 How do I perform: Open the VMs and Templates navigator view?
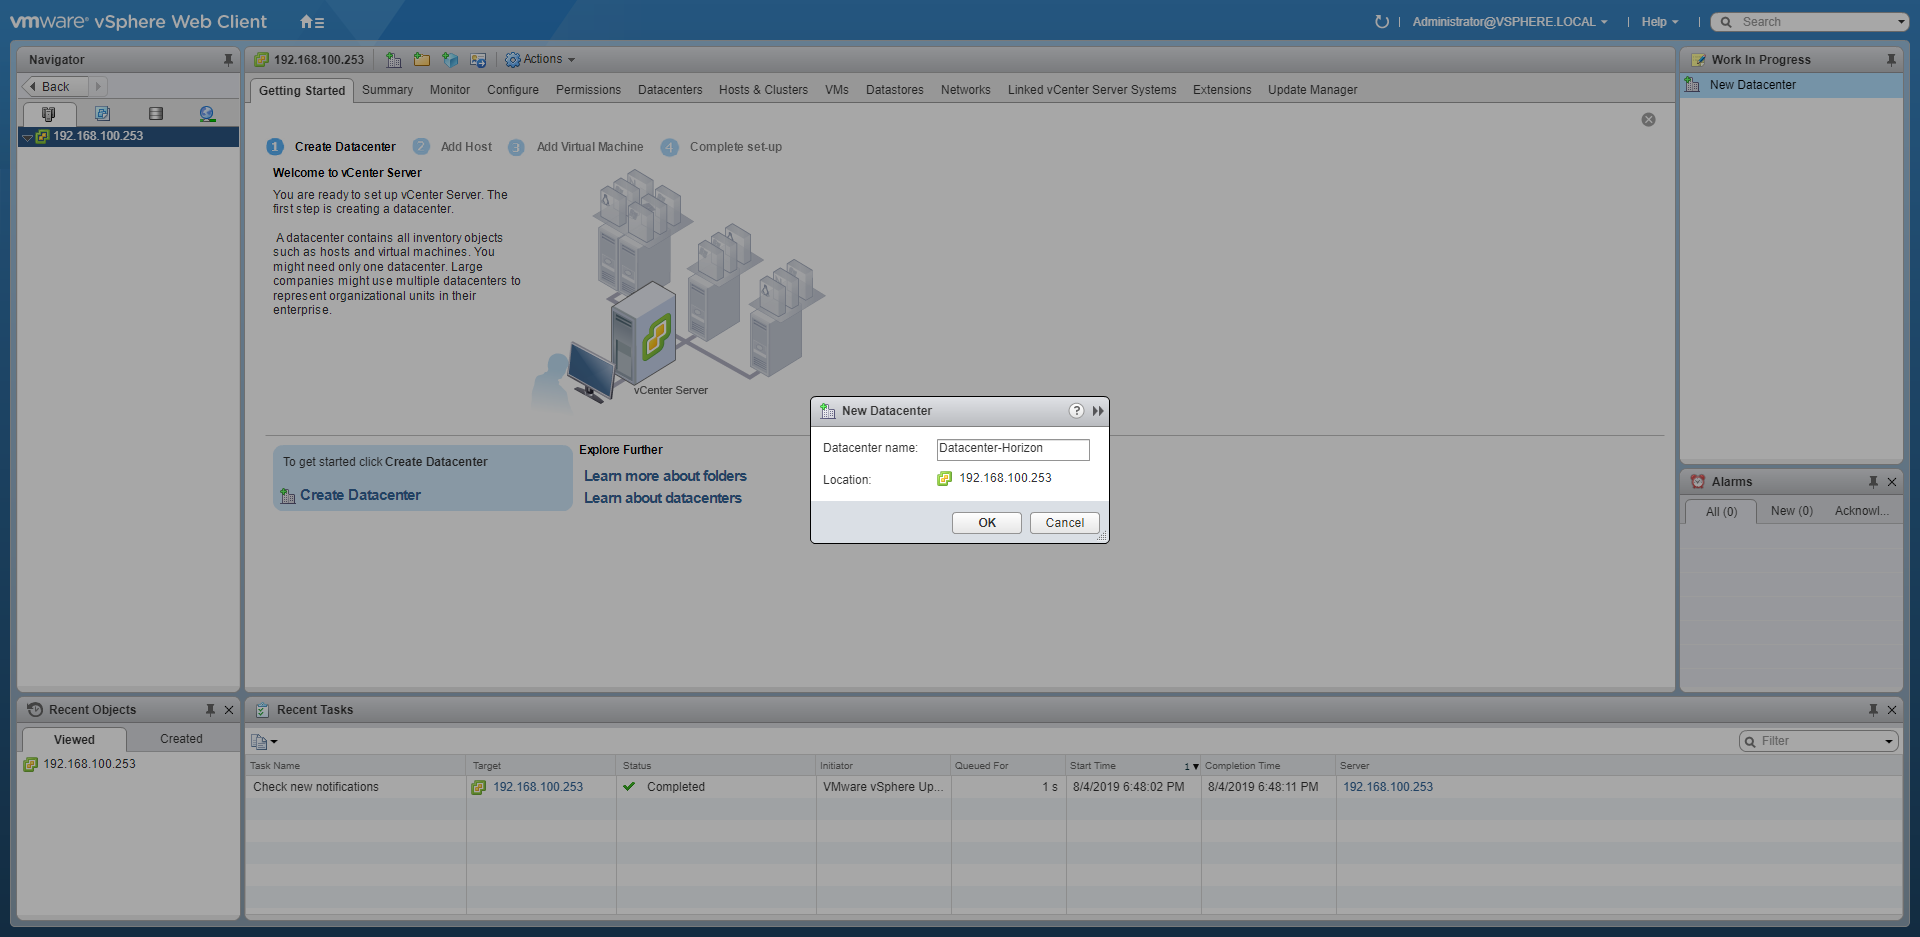[x=102, y=114]
